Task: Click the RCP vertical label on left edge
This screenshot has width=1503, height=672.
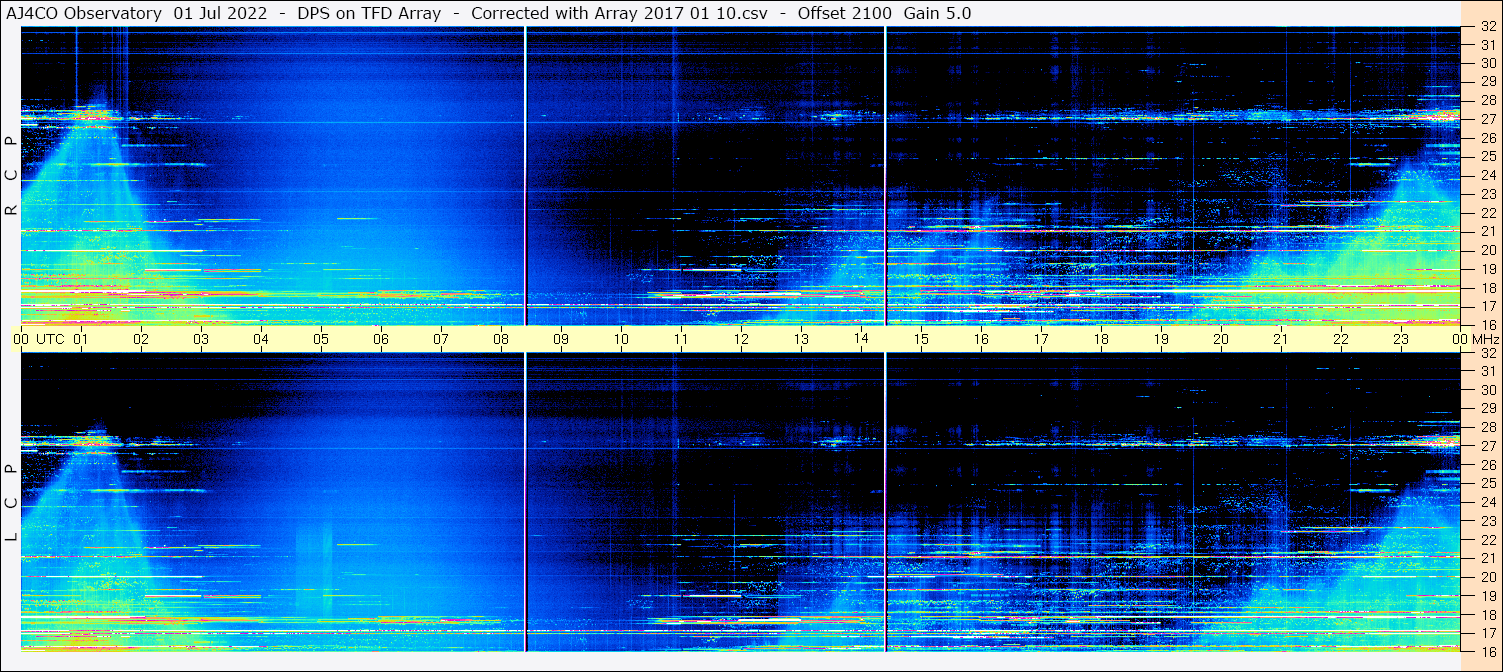Action: [x=11, y=175]
